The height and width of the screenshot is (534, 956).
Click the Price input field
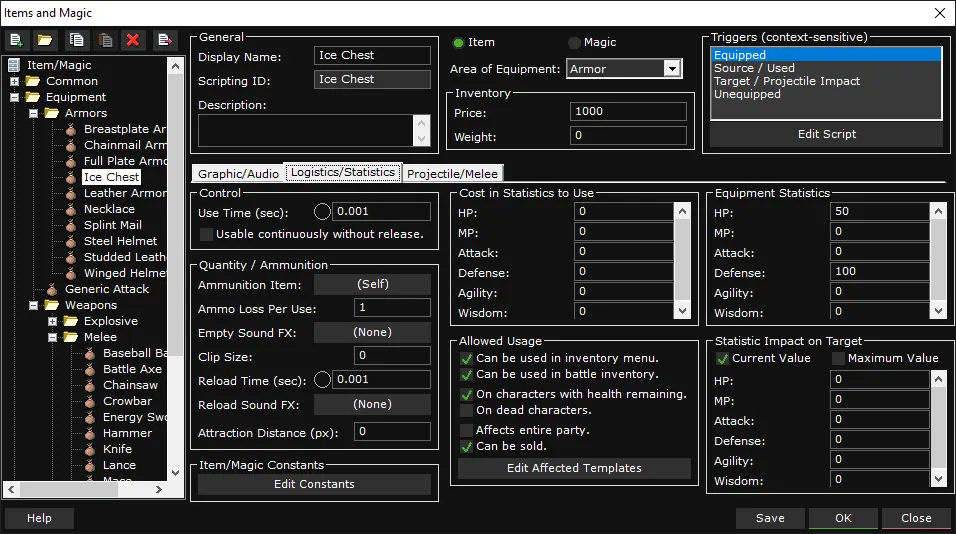[628, 112]
